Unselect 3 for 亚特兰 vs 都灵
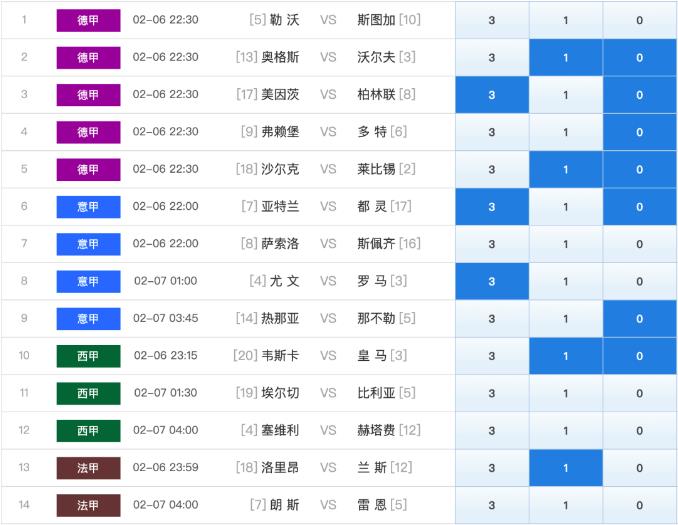This screenshot has width=678, height=525. 492,207
